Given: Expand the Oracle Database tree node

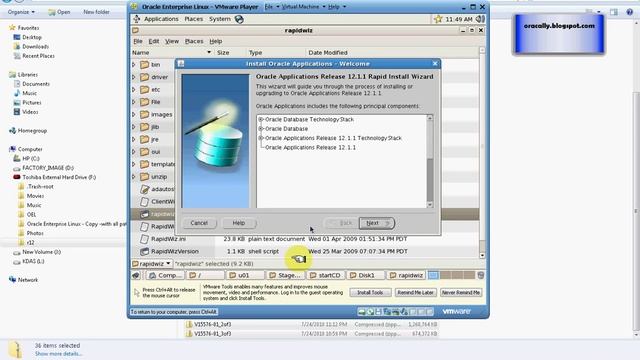Looking at the screenshot, I should coord(261,129).
